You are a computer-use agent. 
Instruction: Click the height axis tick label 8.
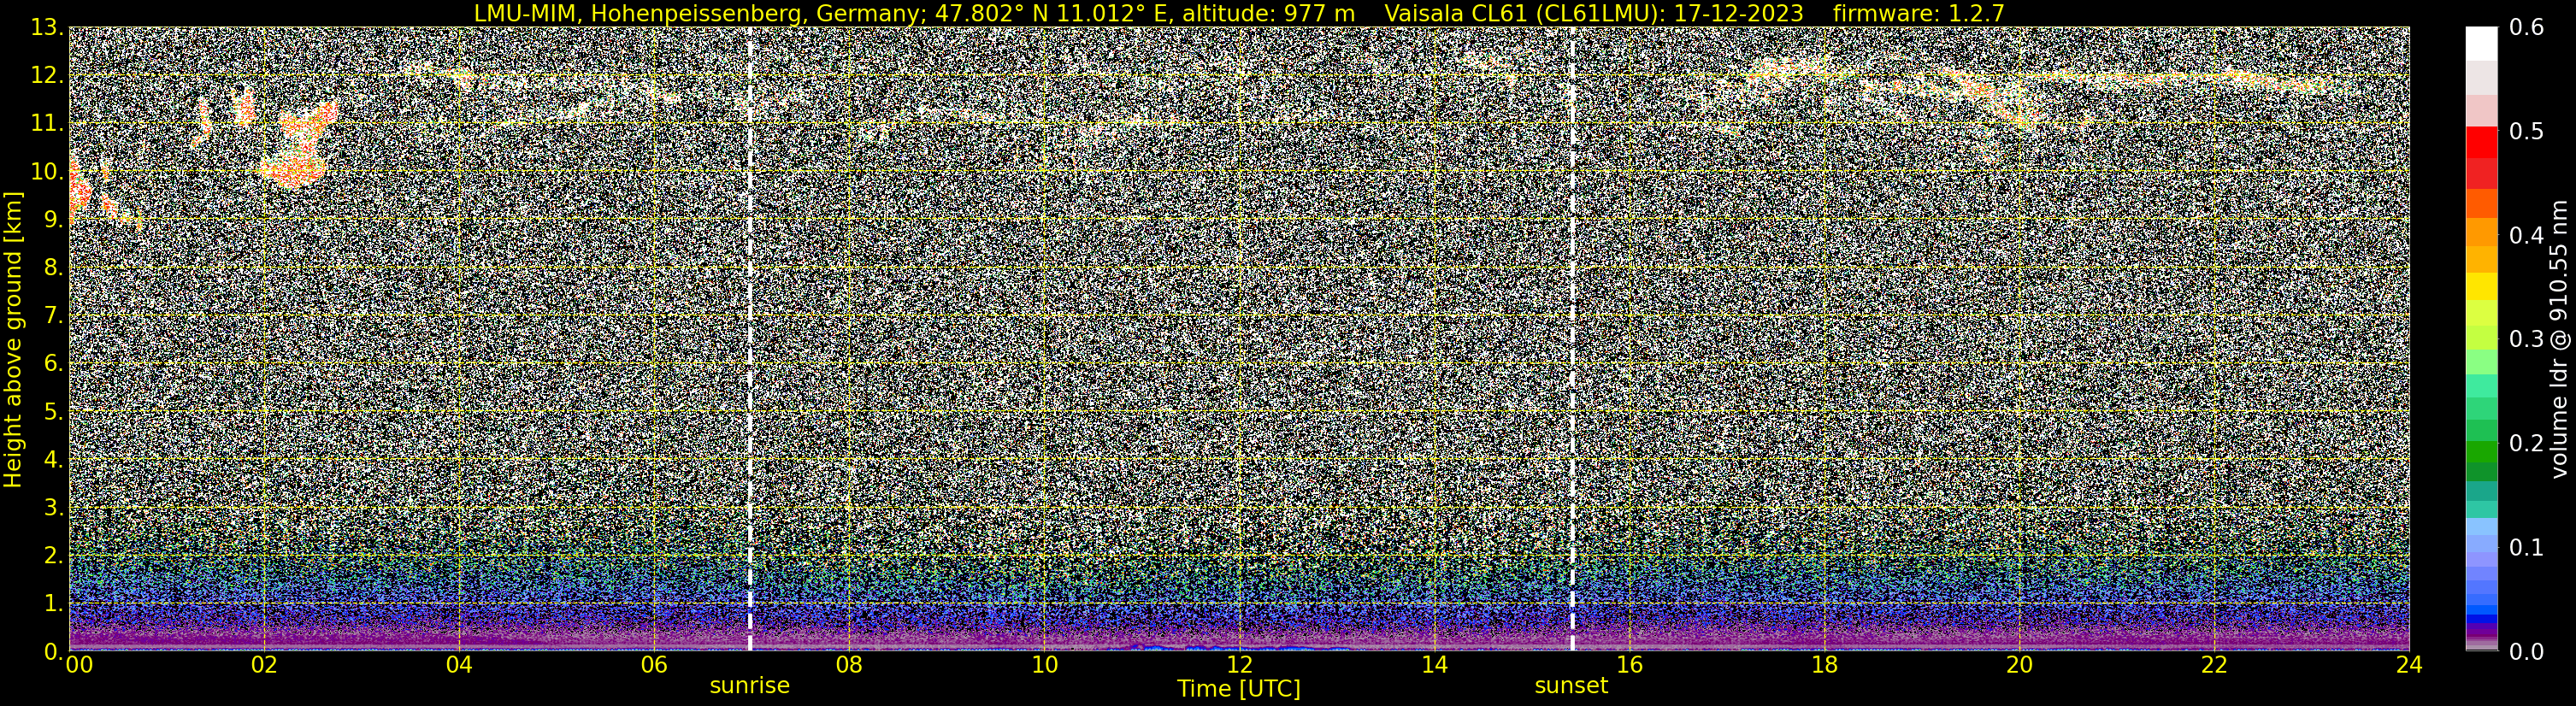coord(54,267)
